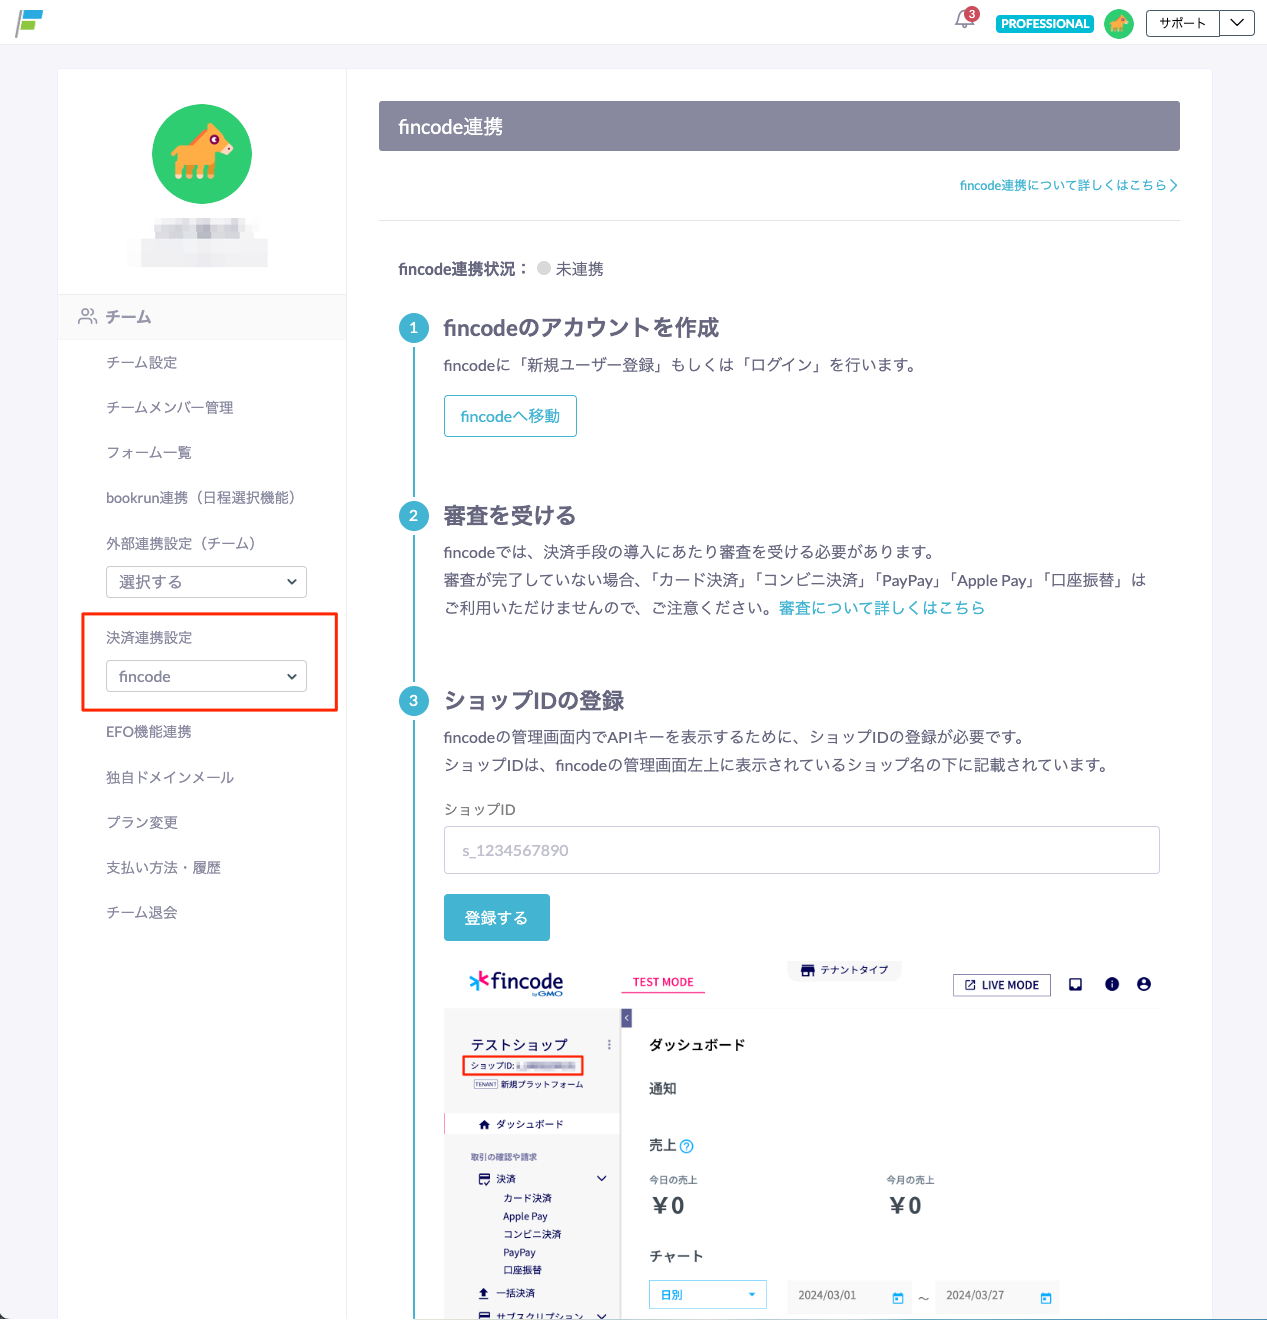Open フォーム一覧 menu item
Viewport: 1267px width, 1320px height.
tap(149, 452)
